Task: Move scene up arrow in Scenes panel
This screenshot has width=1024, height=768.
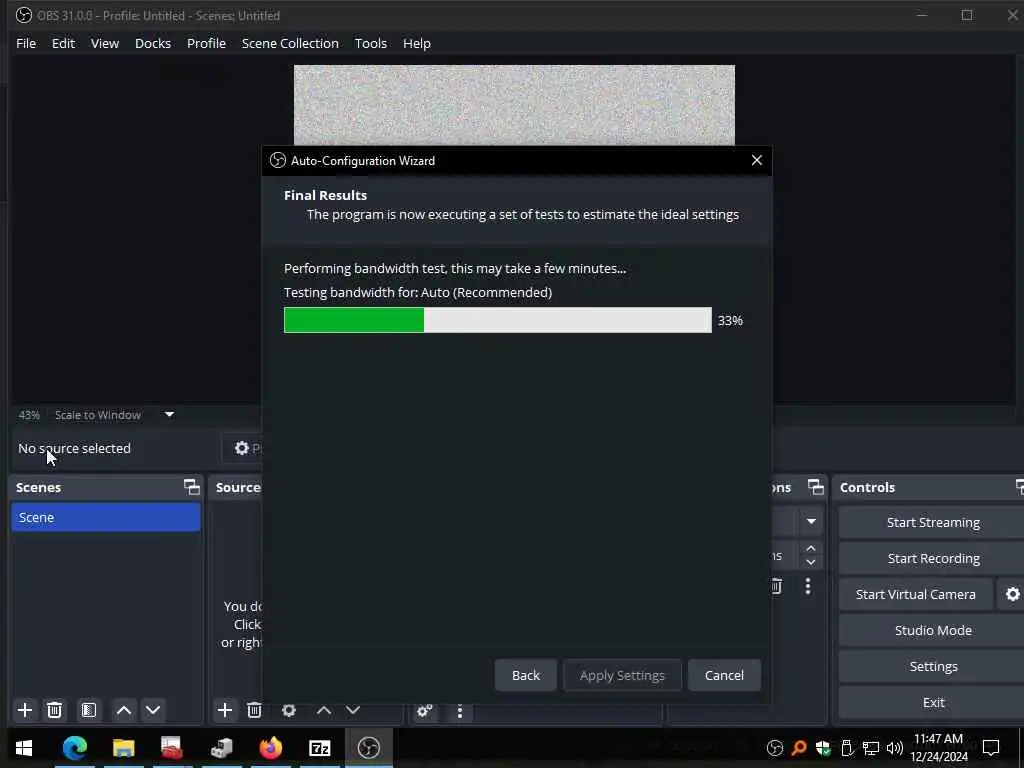Action: [x=123, y=710]
